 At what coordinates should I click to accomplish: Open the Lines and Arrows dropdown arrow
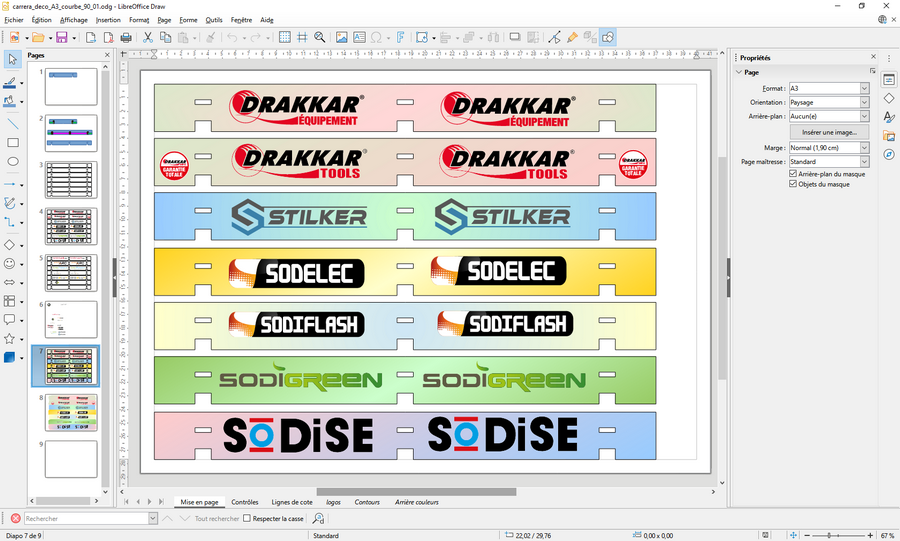[22, 185]
